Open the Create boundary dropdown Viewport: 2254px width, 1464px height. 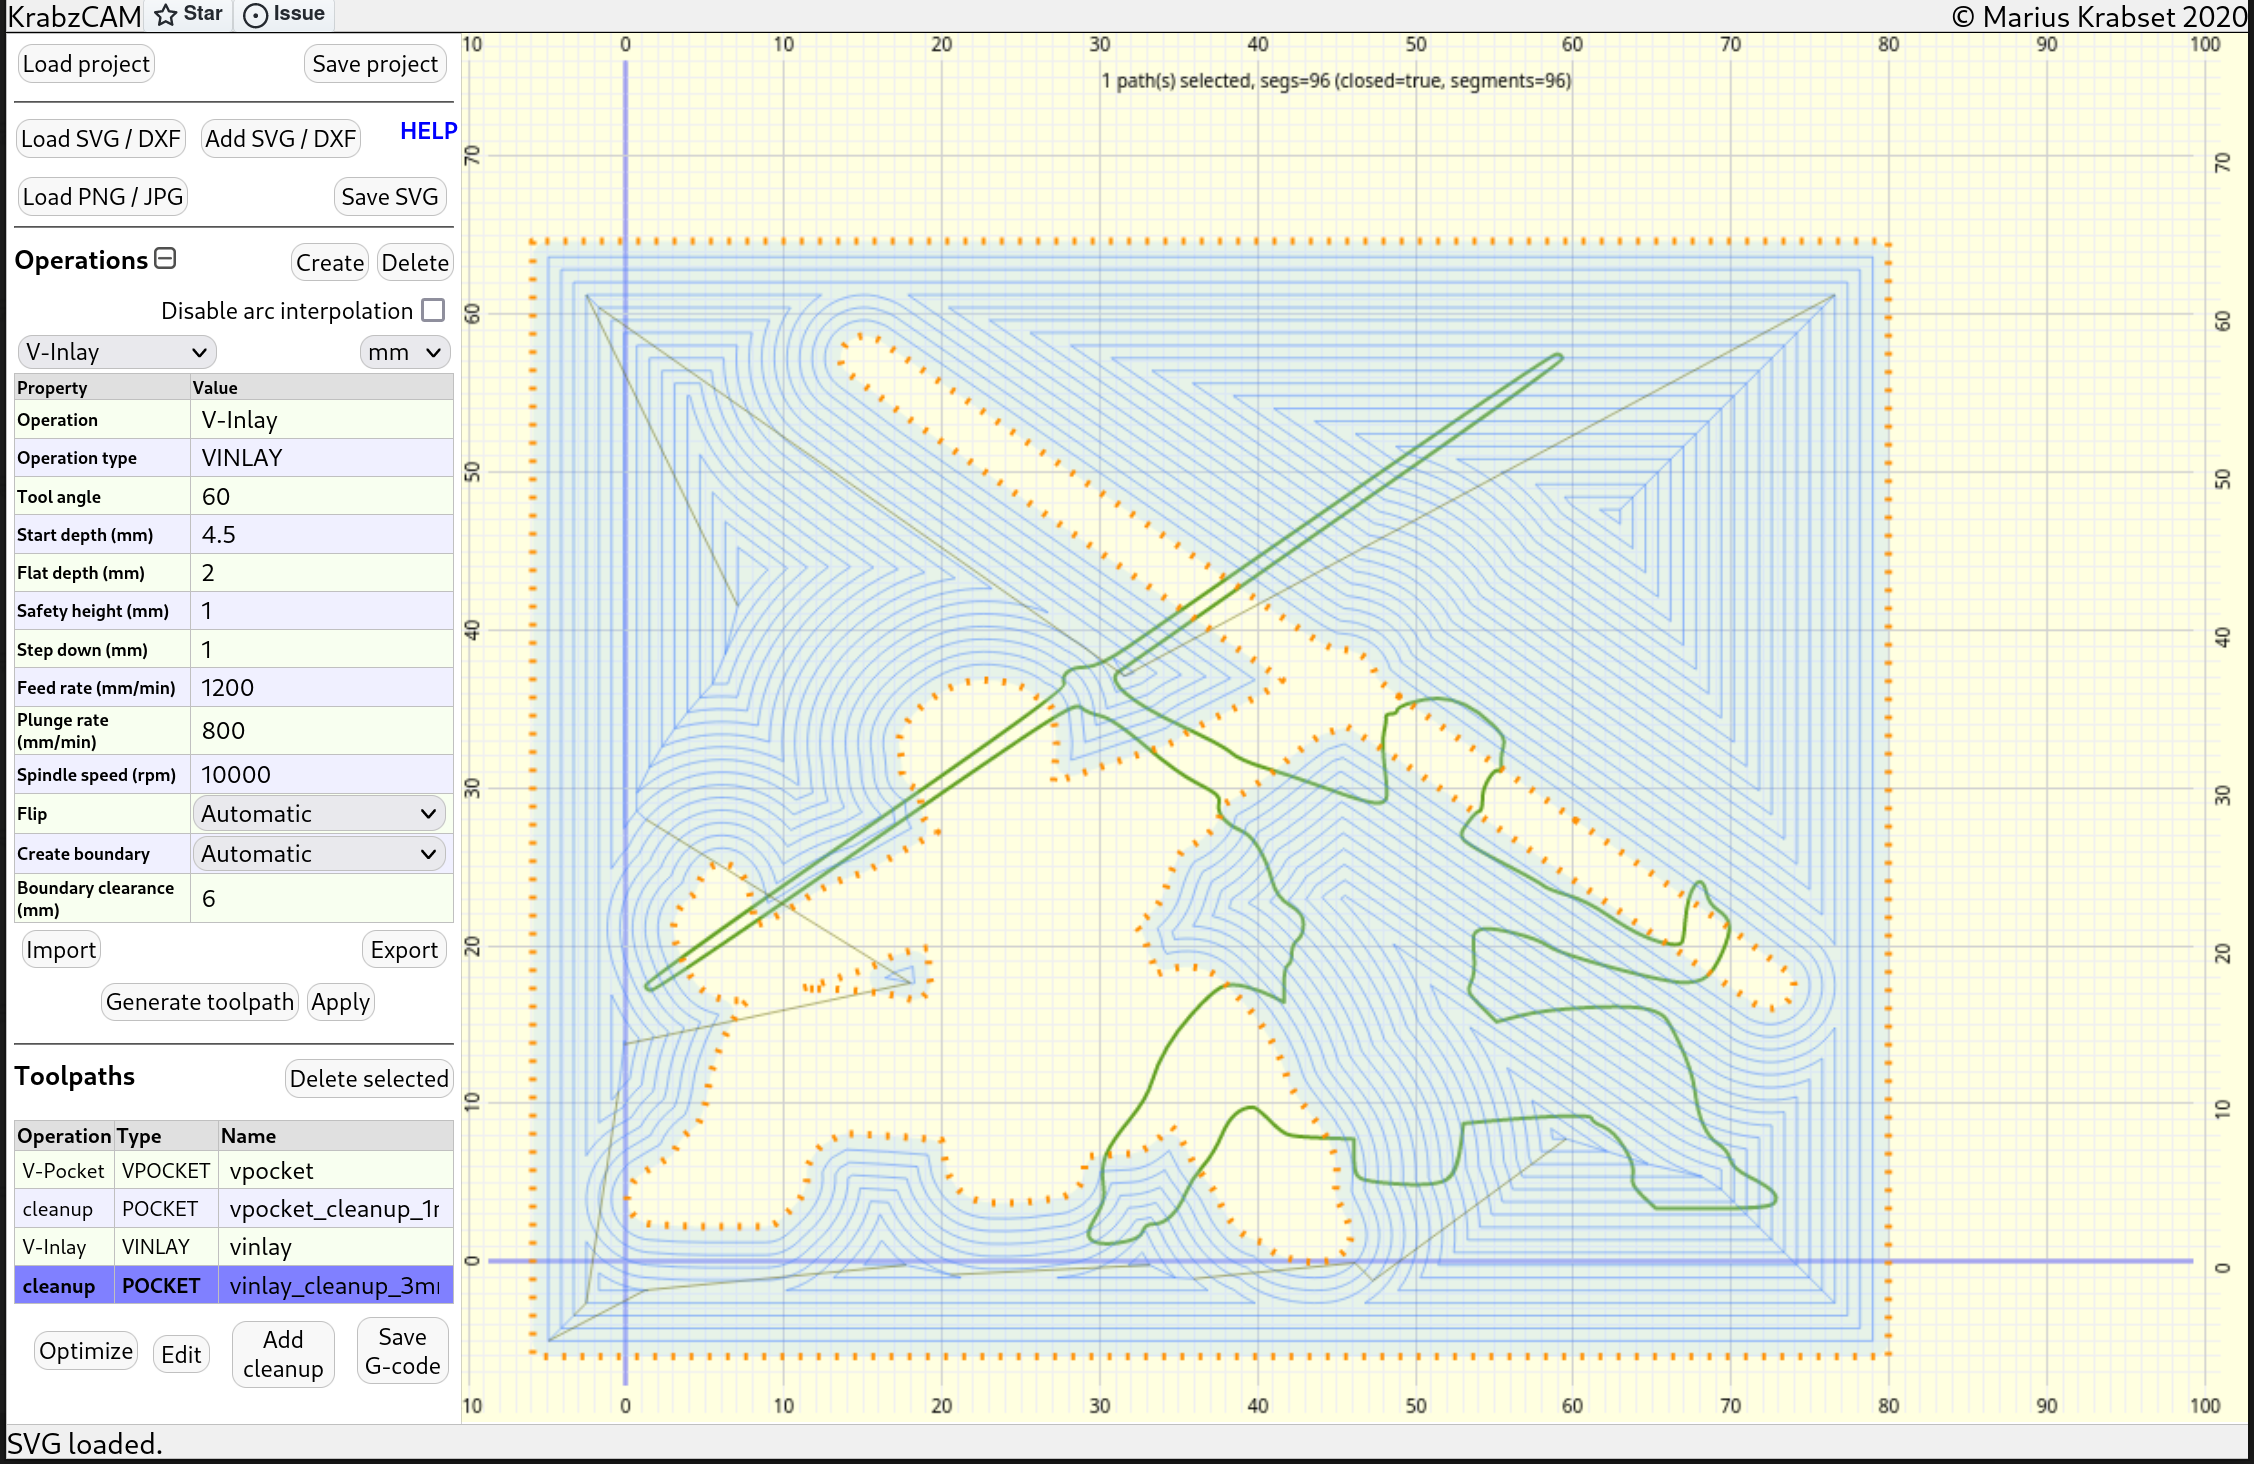tap(319, 854)
